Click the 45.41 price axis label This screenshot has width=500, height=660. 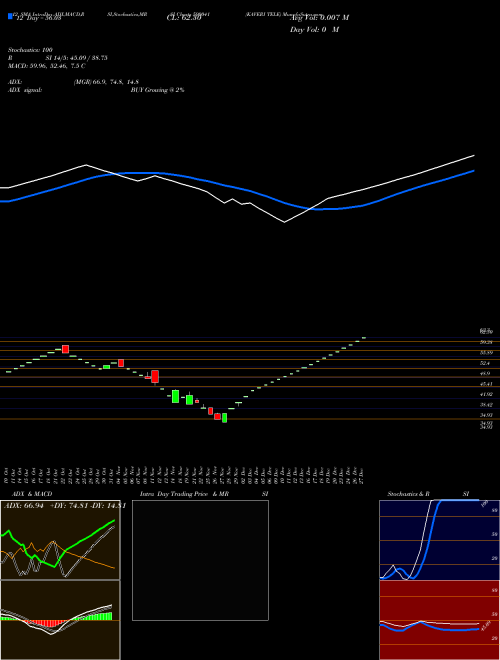coord(486,384)
